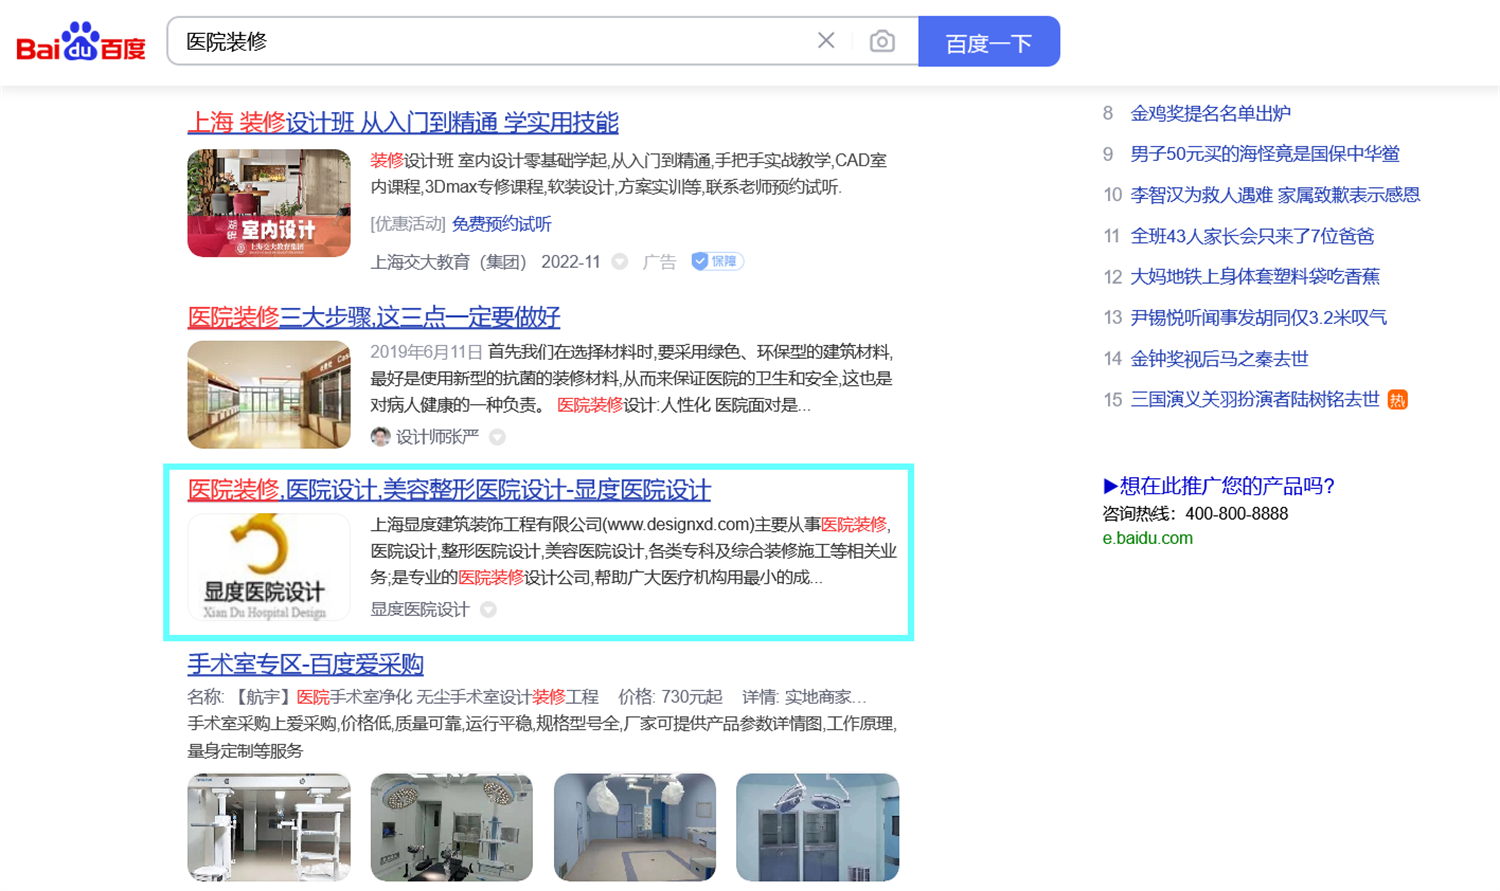Open the third operating room product image
The image size is (1500, 891).
pos(635,827)
